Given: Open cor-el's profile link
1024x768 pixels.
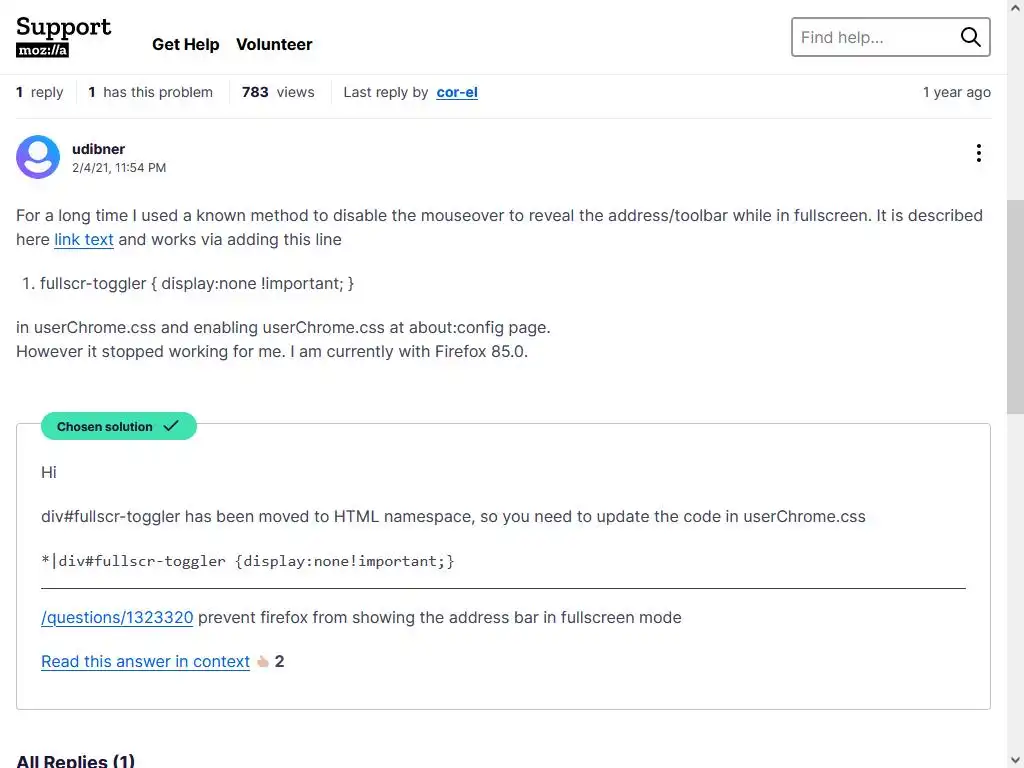Looking at the screenshot, I should click(x=457, y=92).
